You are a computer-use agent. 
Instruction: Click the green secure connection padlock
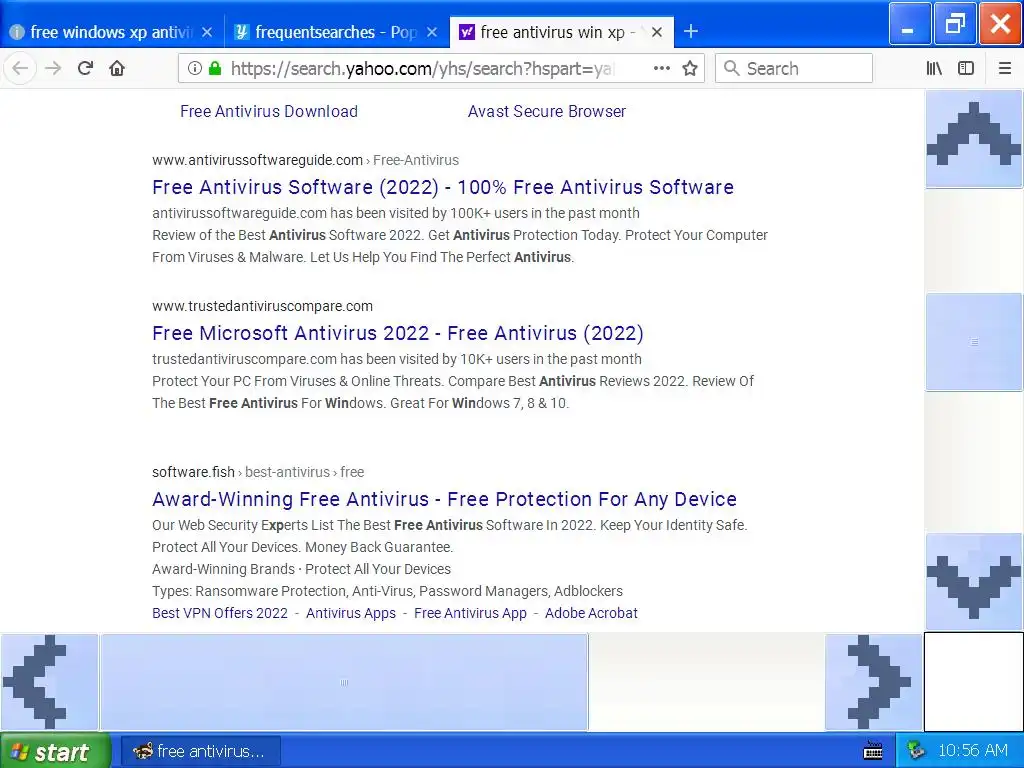(x=214, y=68)
